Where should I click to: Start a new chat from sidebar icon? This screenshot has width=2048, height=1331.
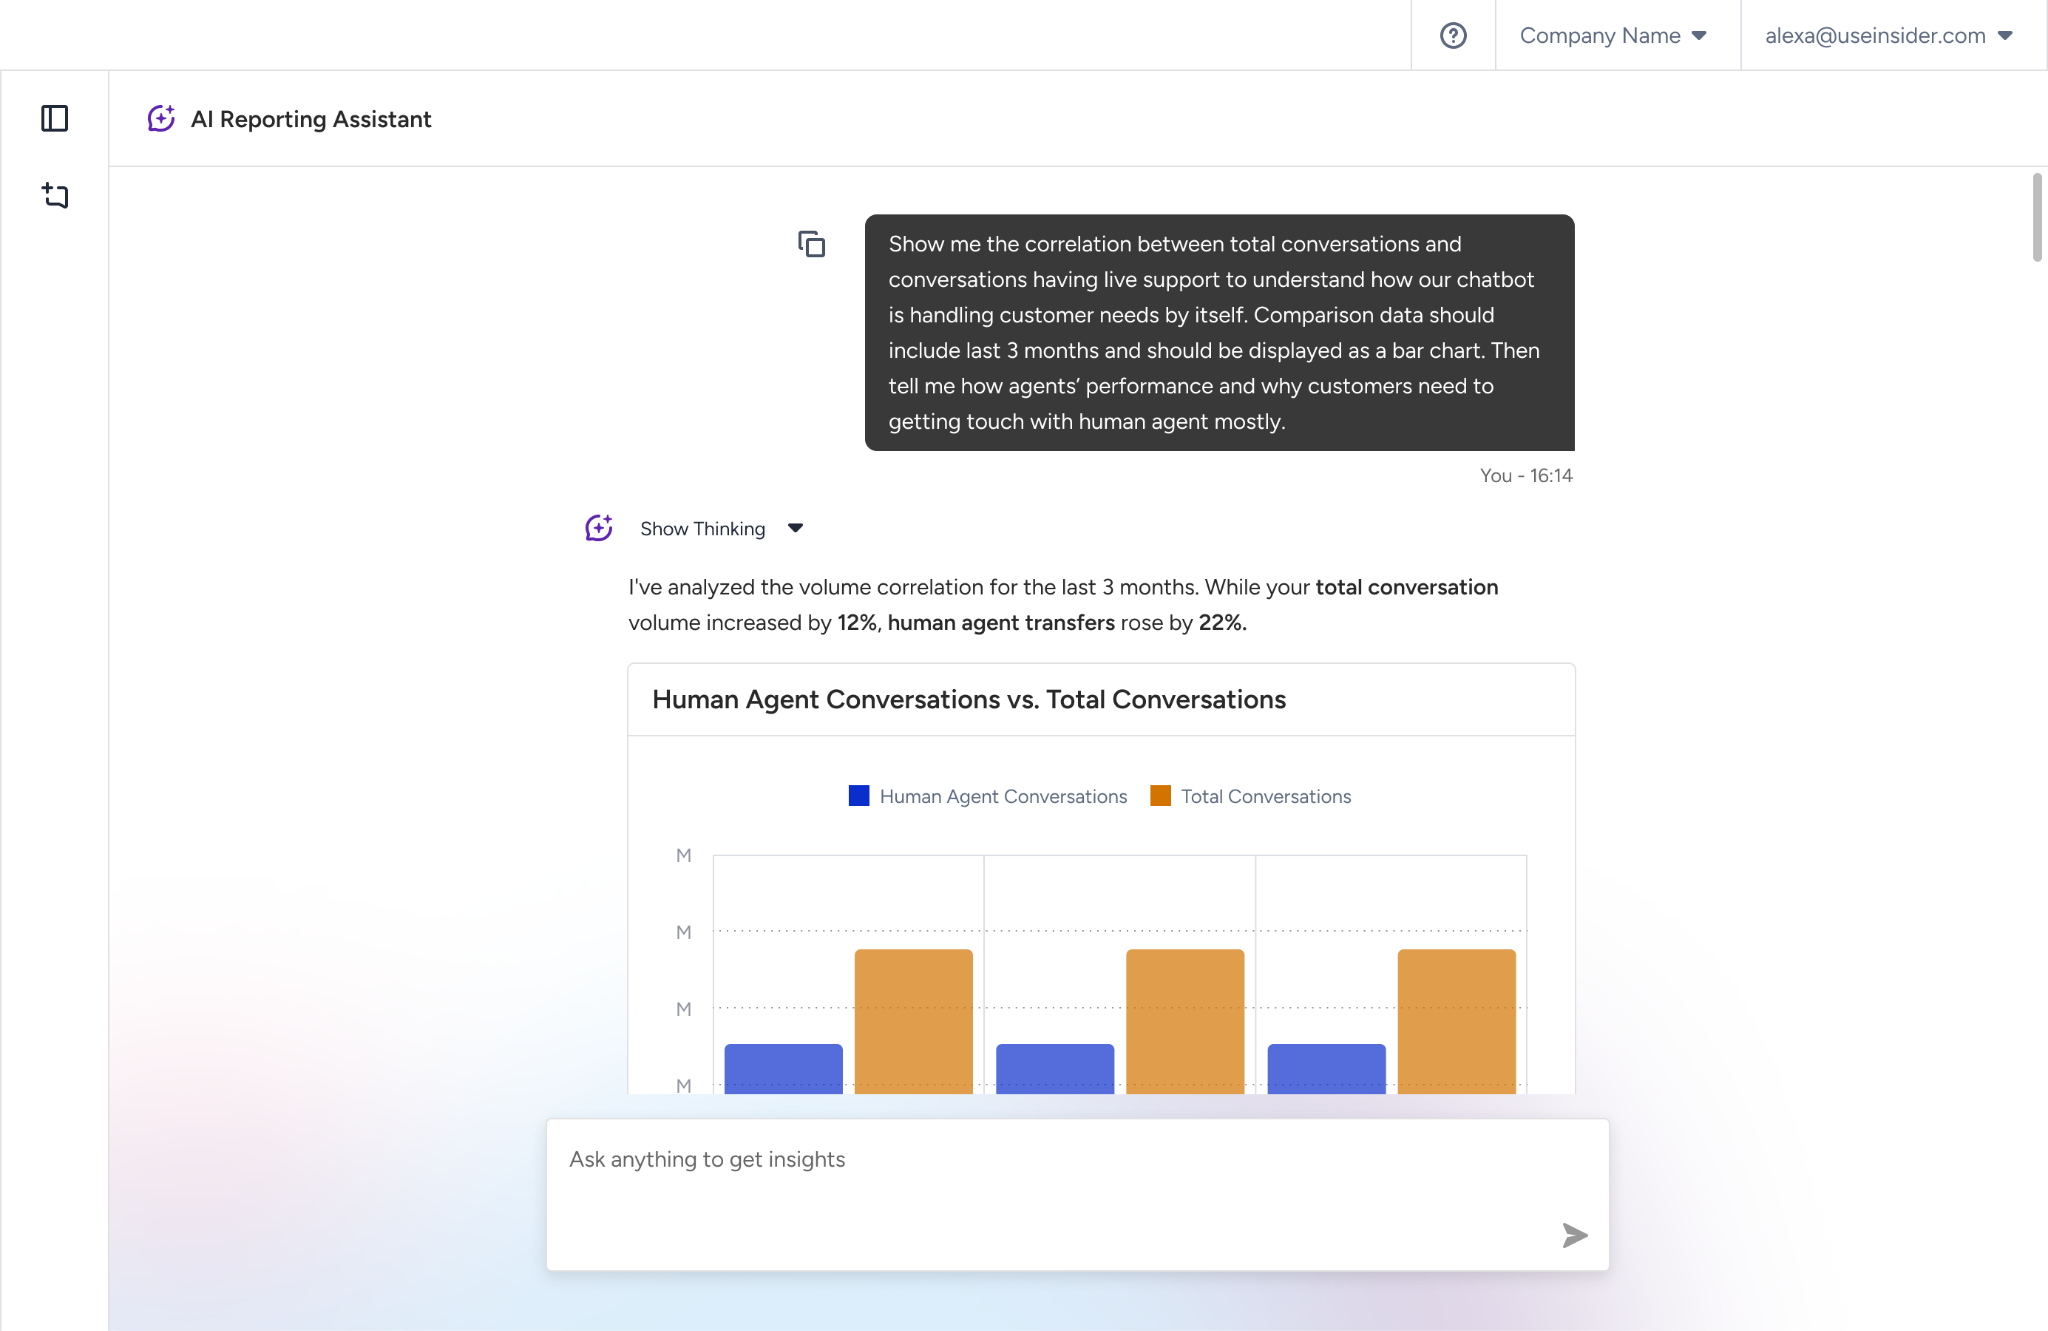55,195
